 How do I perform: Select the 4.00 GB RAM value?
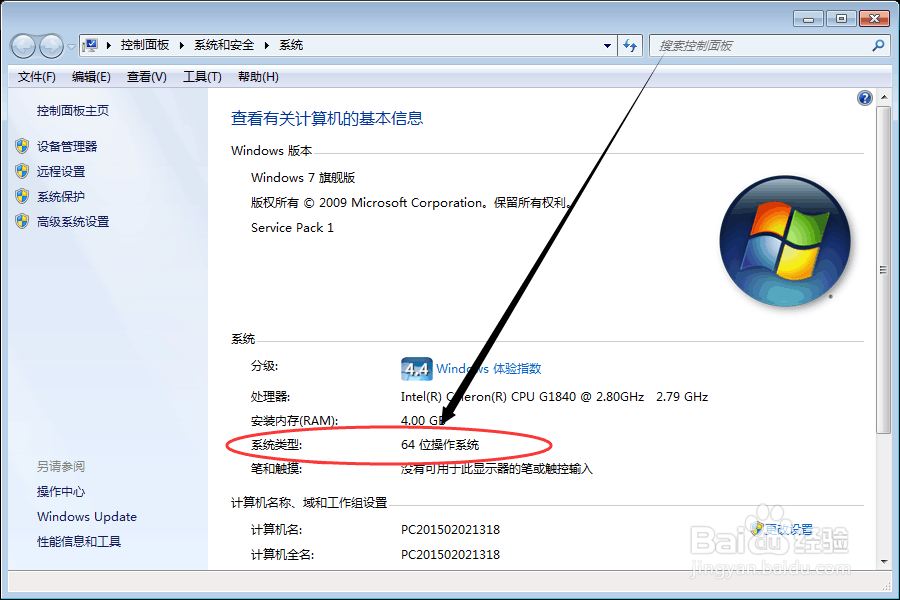pyautogui.click(x=423, y=421)
